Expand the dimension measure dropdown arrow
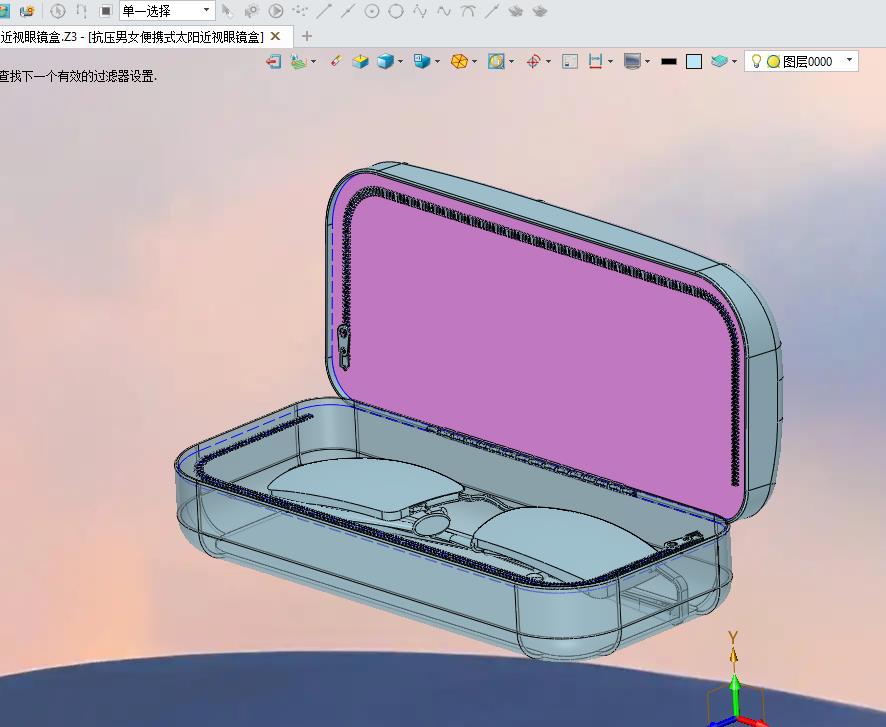Viewport: 886px width, 727px height. pos(611,61)
